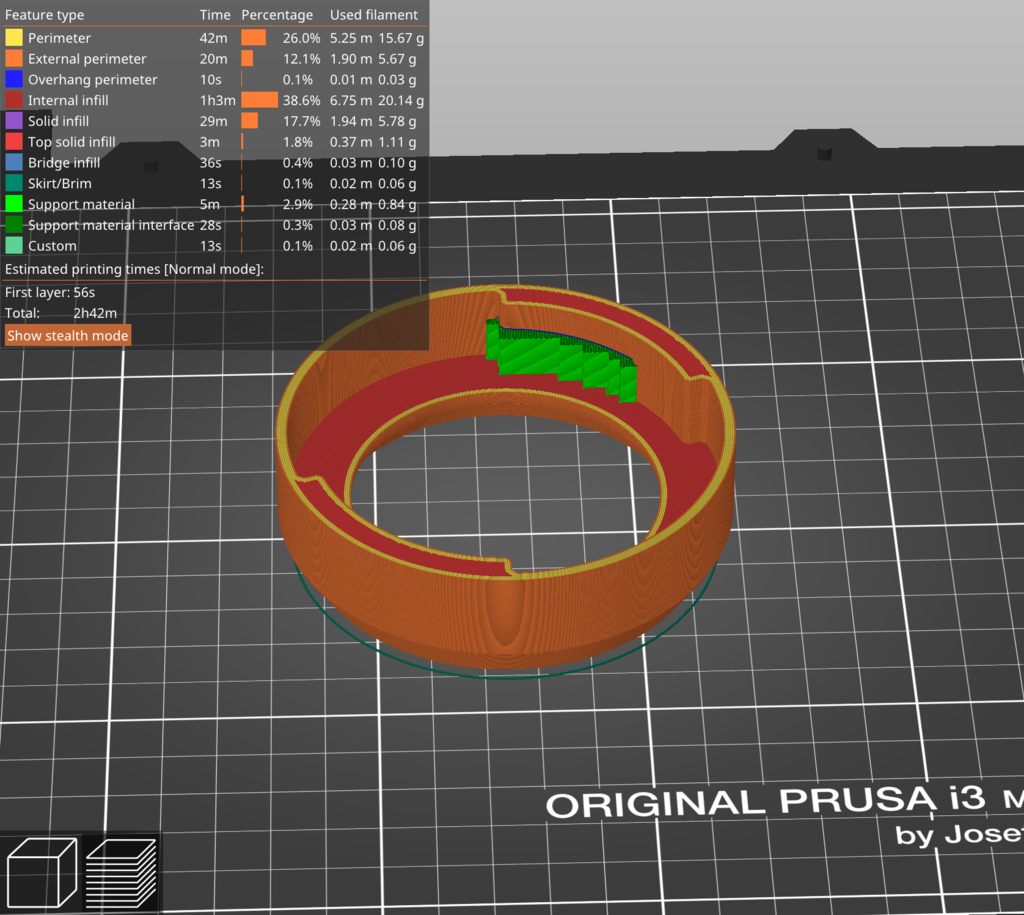Click the Estimated printing times label

[134, 270]
